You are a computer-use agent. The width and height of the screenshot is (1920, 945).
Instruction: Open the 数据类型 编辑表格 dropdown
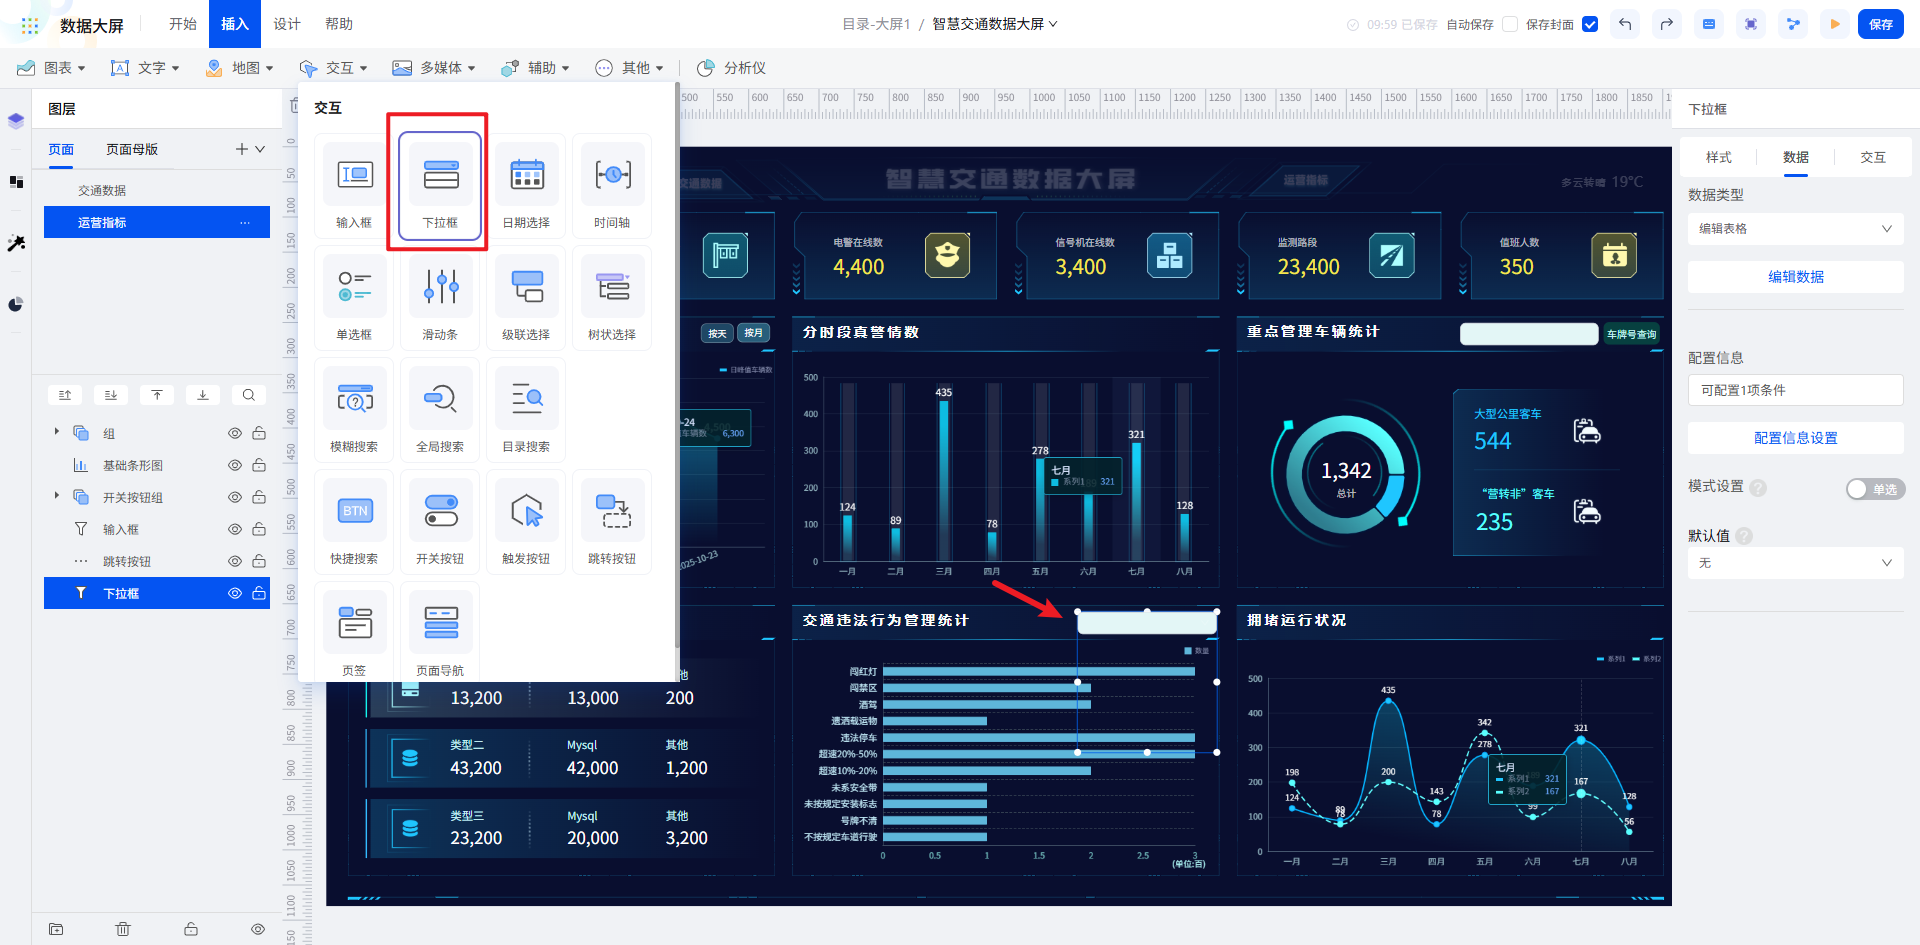coord(1795,228)
